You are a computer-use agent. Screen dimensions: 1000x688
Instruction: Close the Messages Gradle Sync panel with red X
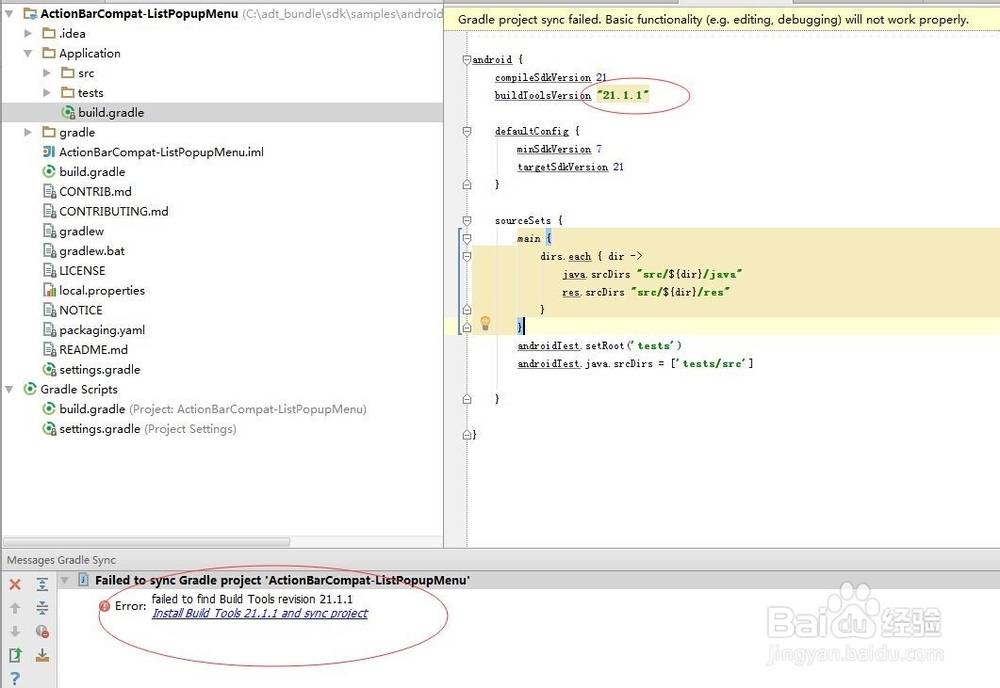click(x=15, y=584)
